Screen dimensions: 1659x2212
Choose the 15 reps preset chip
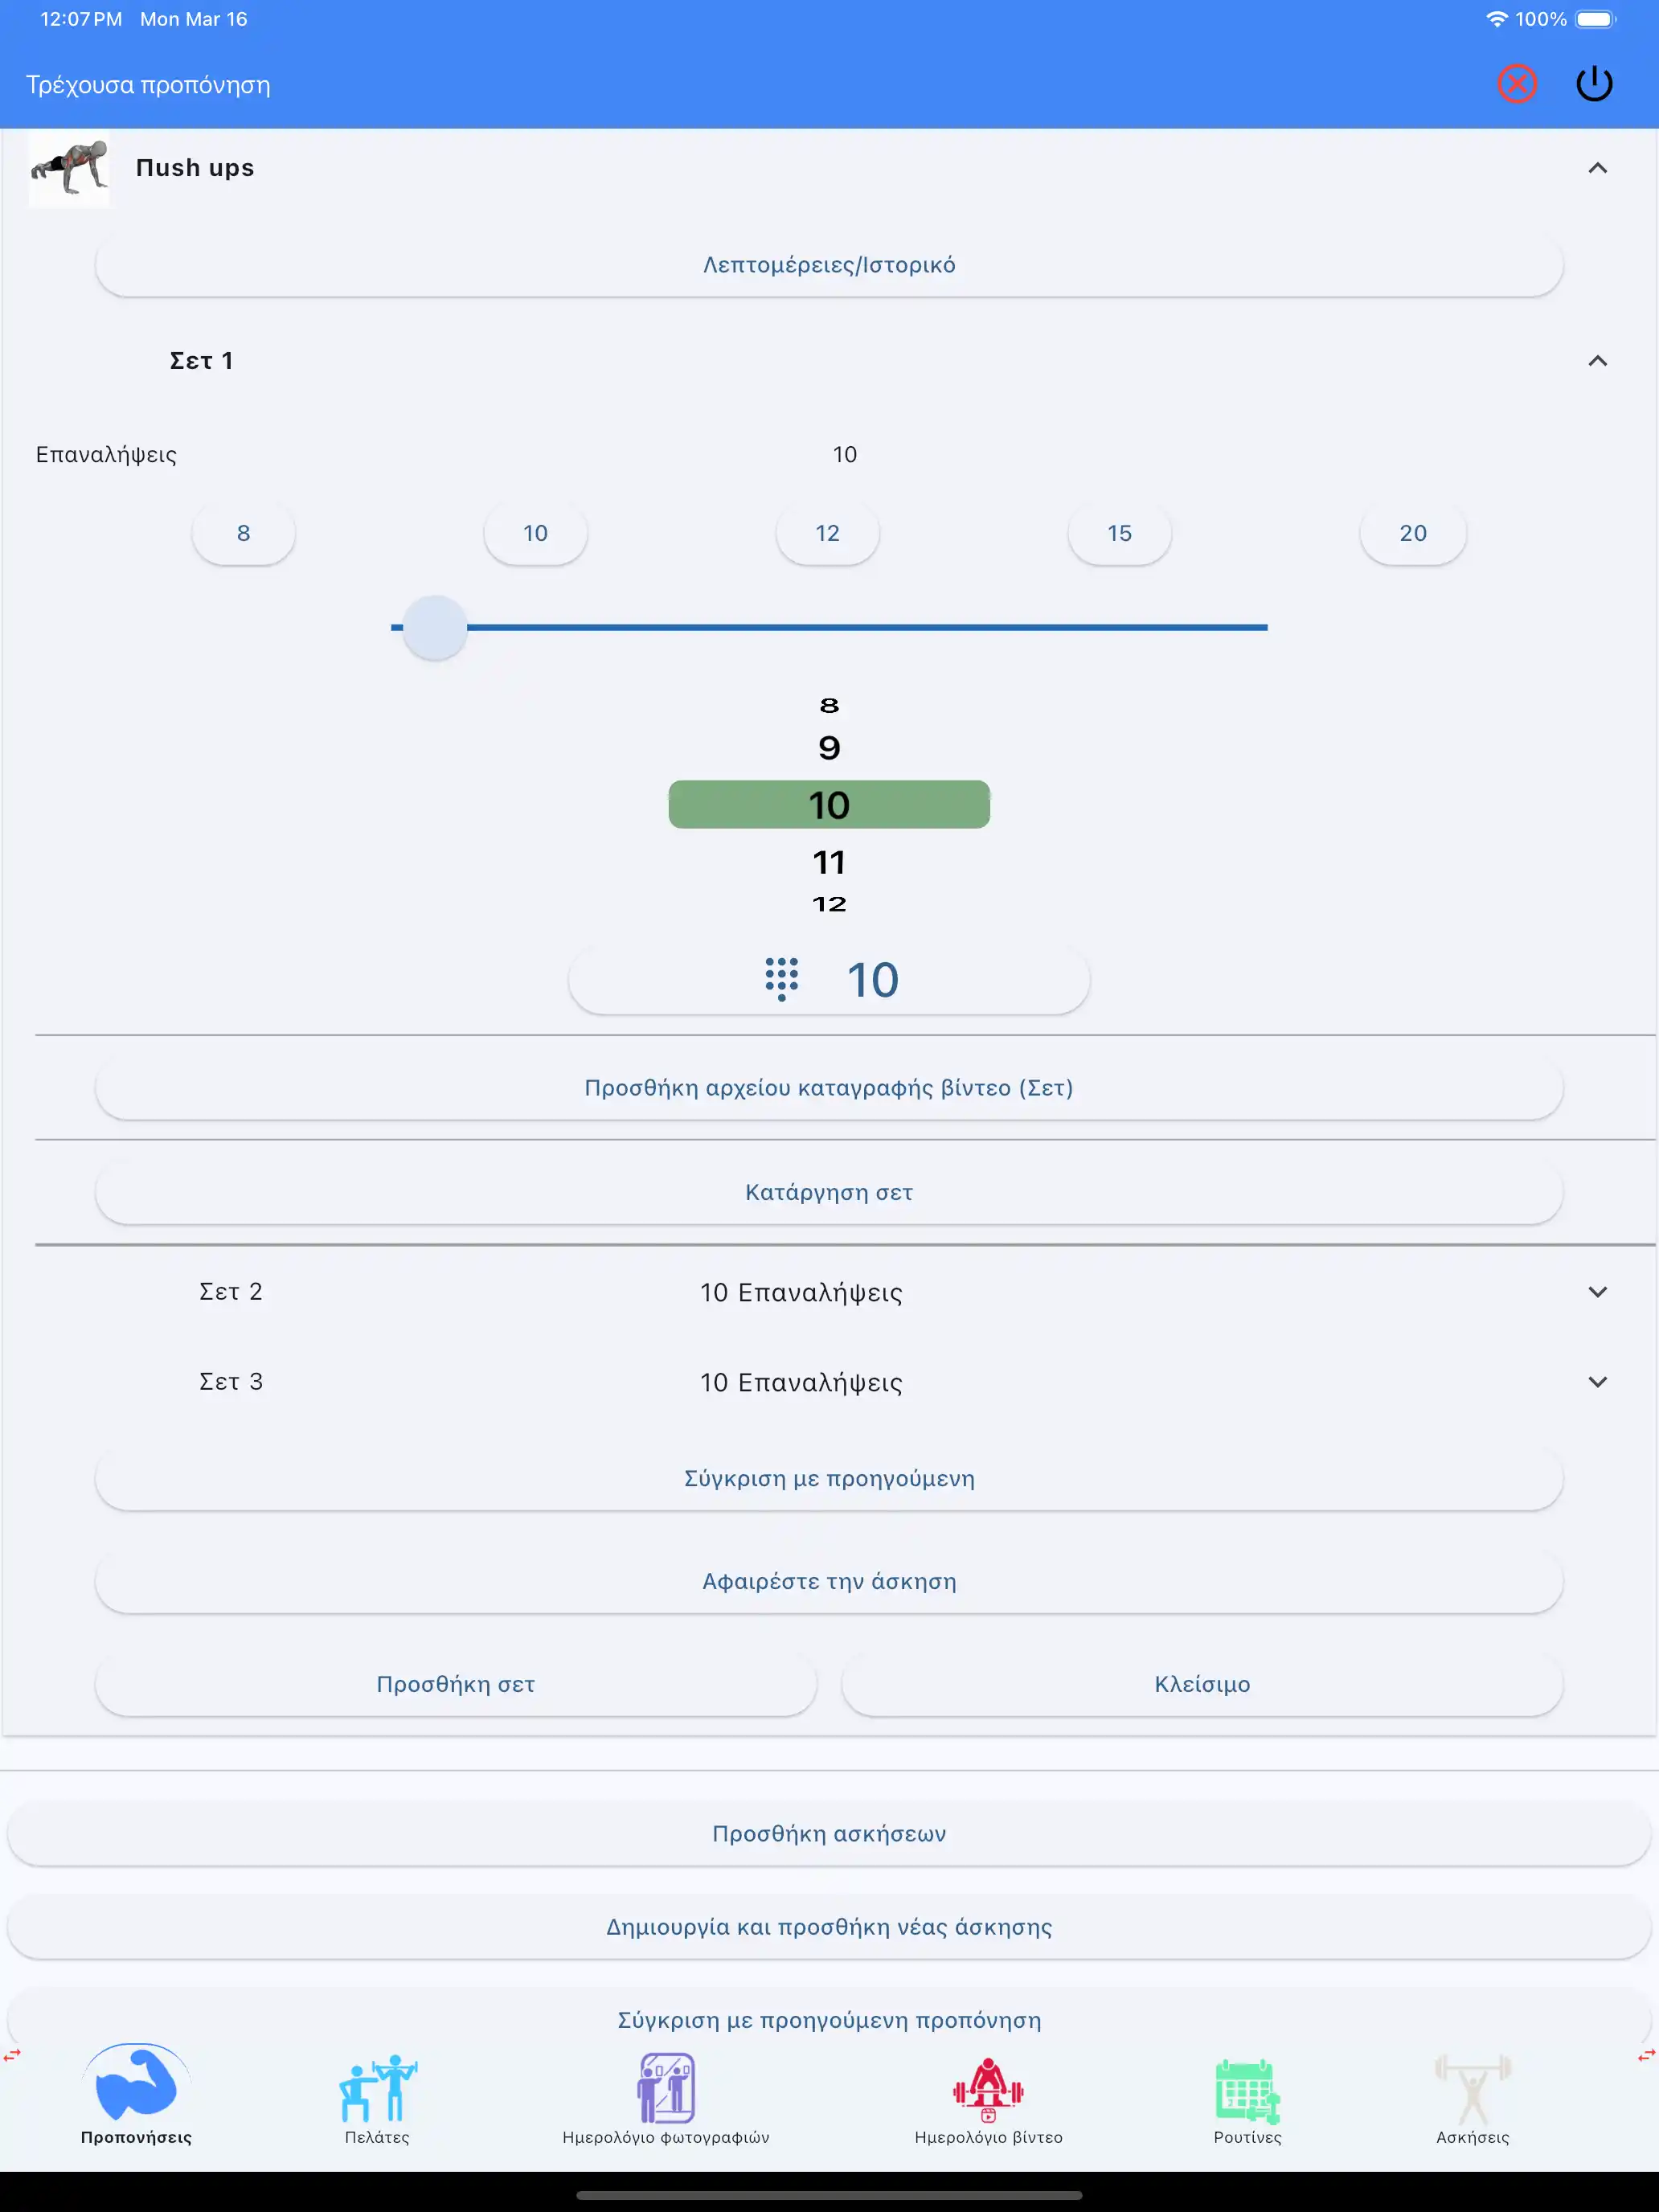[x=1119, y=533]
